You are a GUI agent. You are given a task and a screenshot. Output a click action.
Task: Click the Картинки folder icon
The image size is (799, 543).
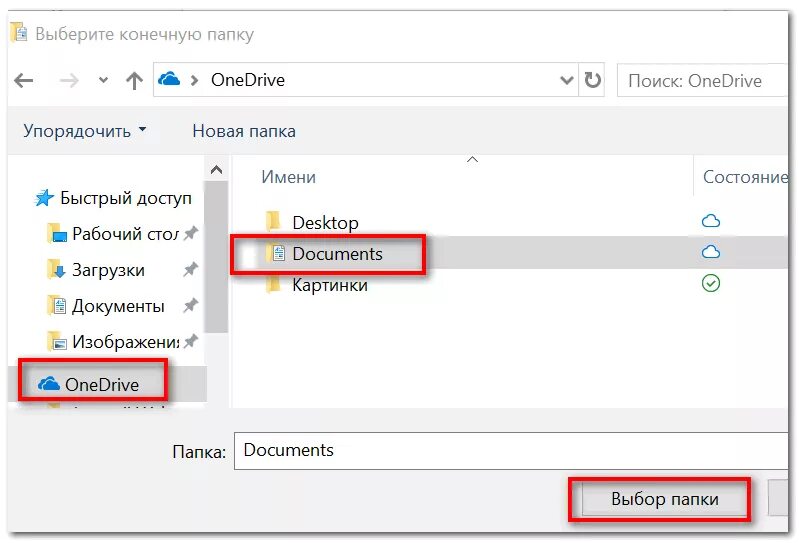274,284
